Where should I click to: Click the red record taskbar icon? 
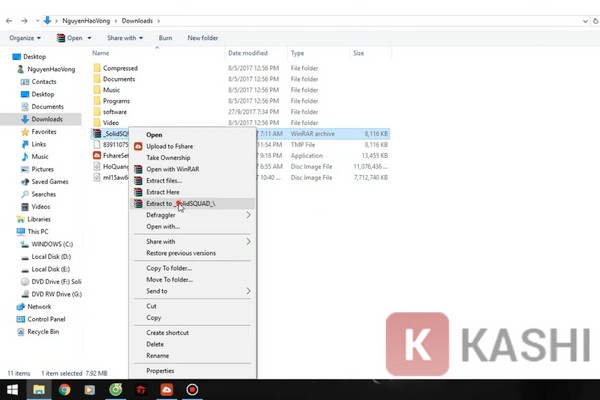click(192, 390)
